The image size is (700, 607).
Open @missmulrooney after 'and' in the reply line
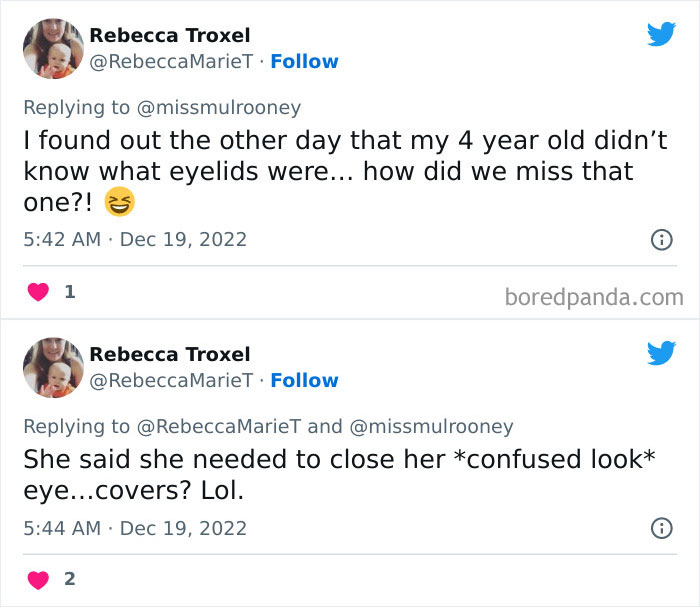click(x=431, y=426)
